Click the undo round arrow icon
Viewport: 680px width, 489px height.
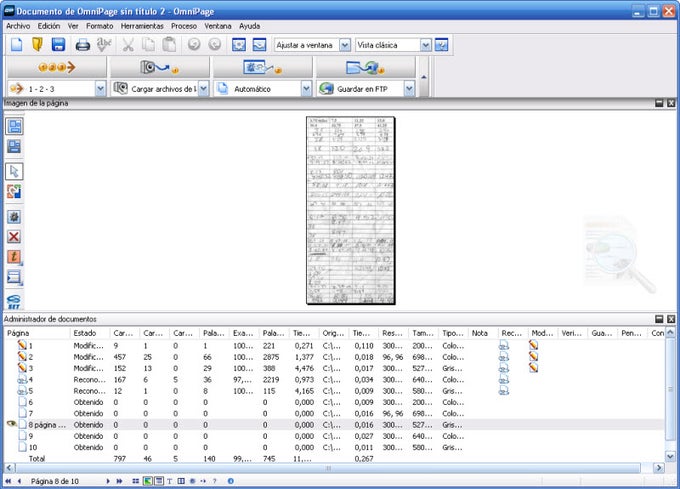coord(194,44)
